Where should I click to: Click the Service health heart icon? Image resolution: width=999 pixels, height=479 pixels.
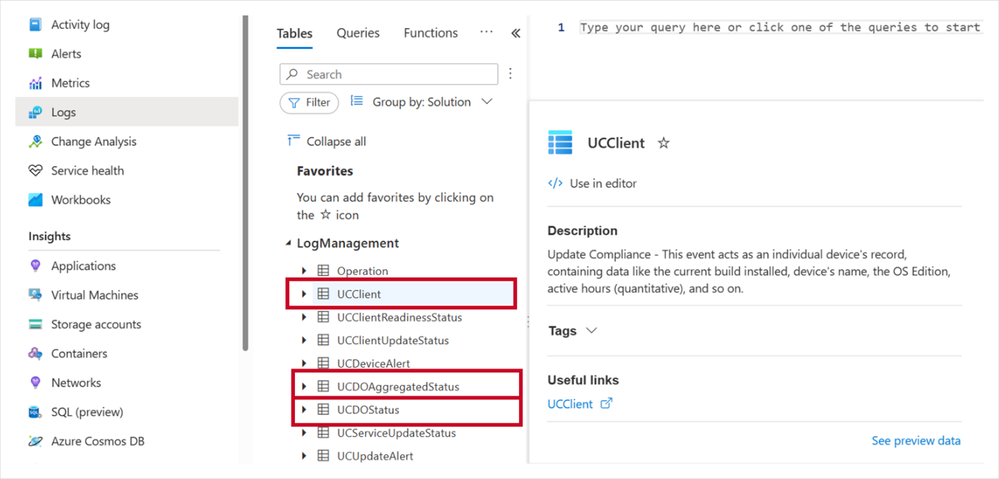pyautogui.click(x=36, y=171)
